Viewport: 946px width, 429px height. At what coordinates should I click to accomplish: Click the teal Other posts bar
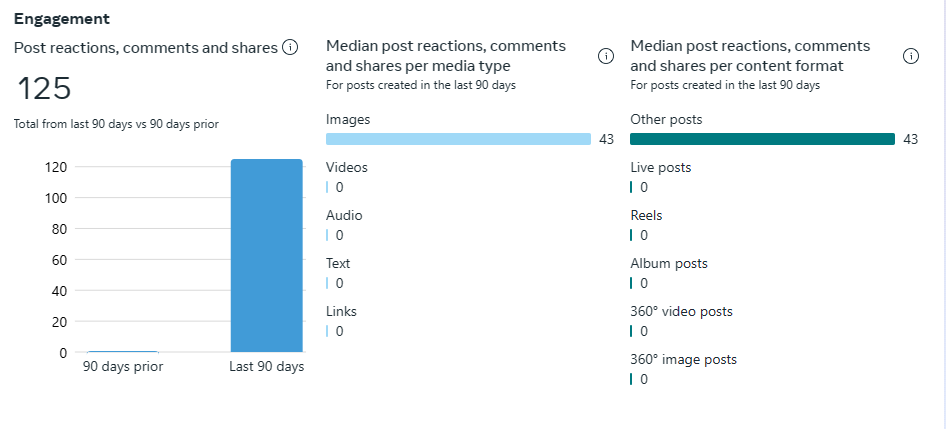point(762,139)
